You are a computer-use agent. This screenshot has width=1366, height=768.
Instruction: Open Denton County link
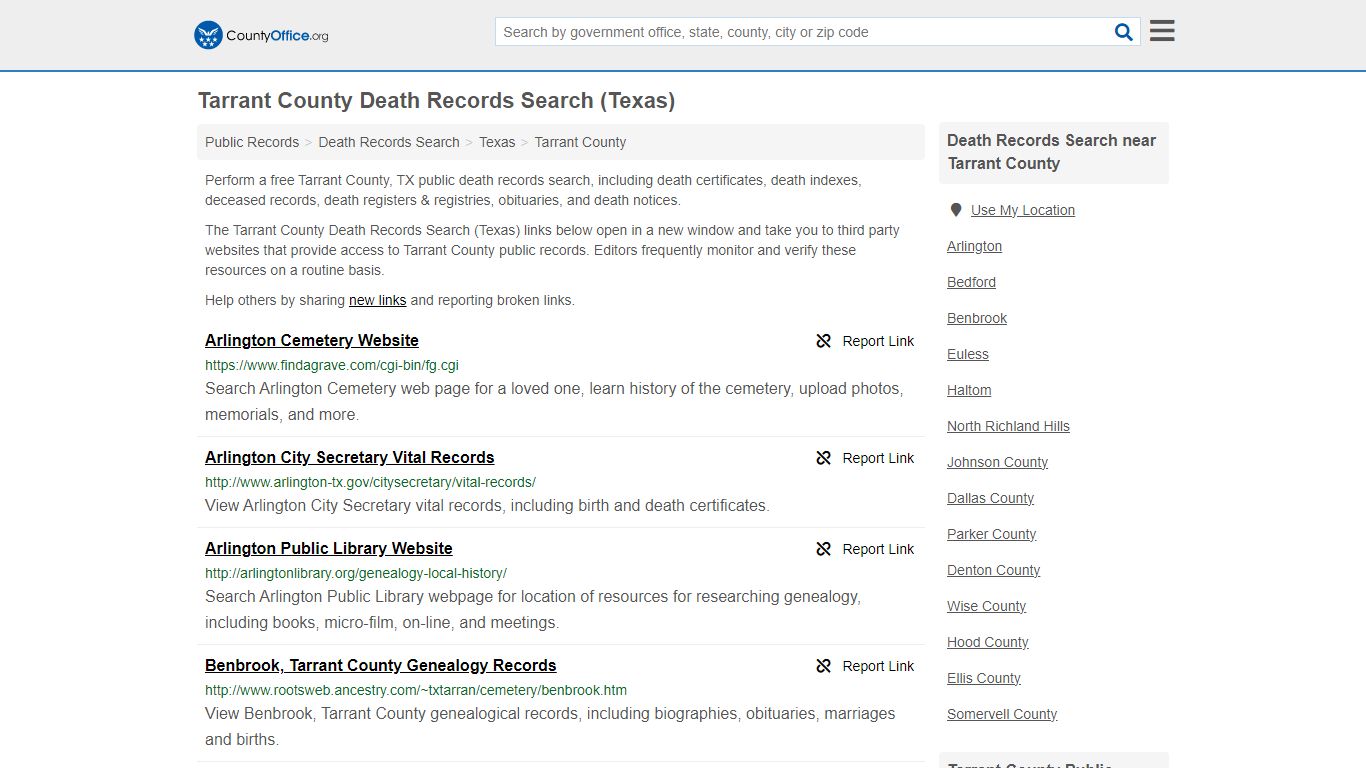(x=993, y=570)
